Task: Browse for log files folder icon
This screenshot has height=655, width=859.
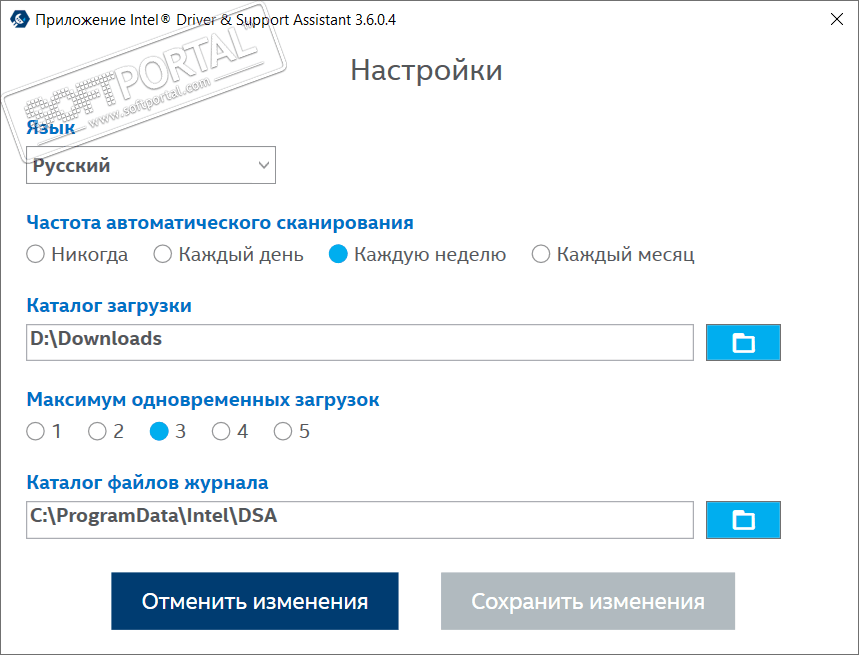Action: click(743, 520)
